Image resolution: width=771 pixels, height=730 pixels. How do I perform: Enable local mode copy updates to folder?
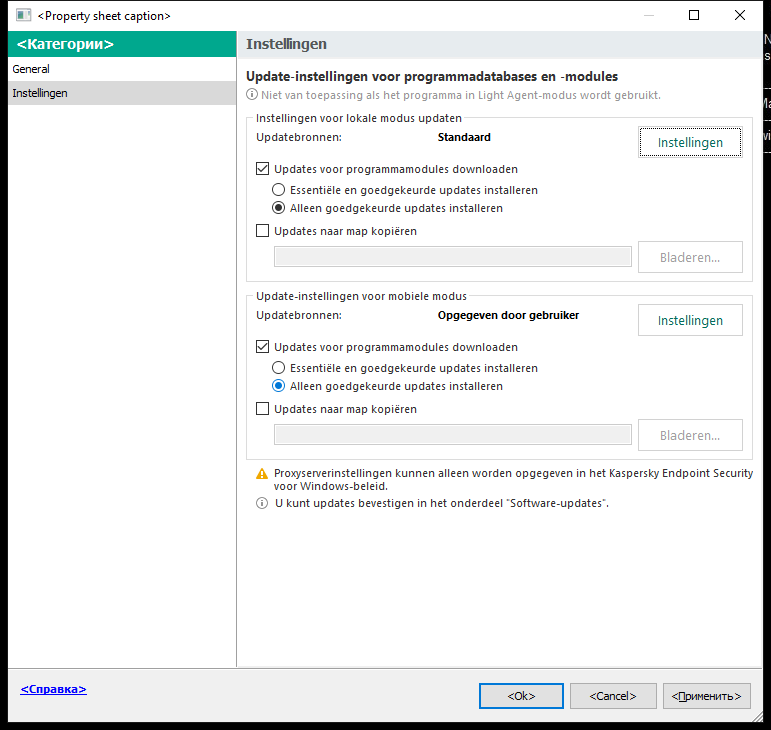tap(263, 231)
